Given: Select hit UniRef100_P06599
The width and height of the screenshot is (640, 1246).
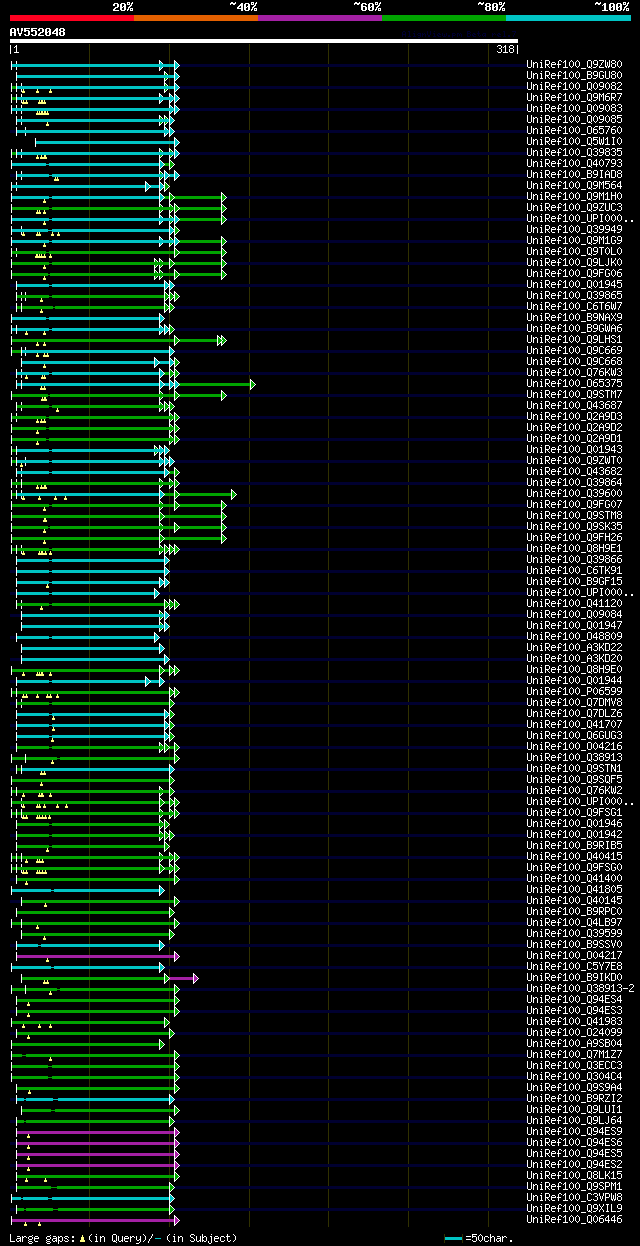Looking at the screenshot, I should pos(574,692).
